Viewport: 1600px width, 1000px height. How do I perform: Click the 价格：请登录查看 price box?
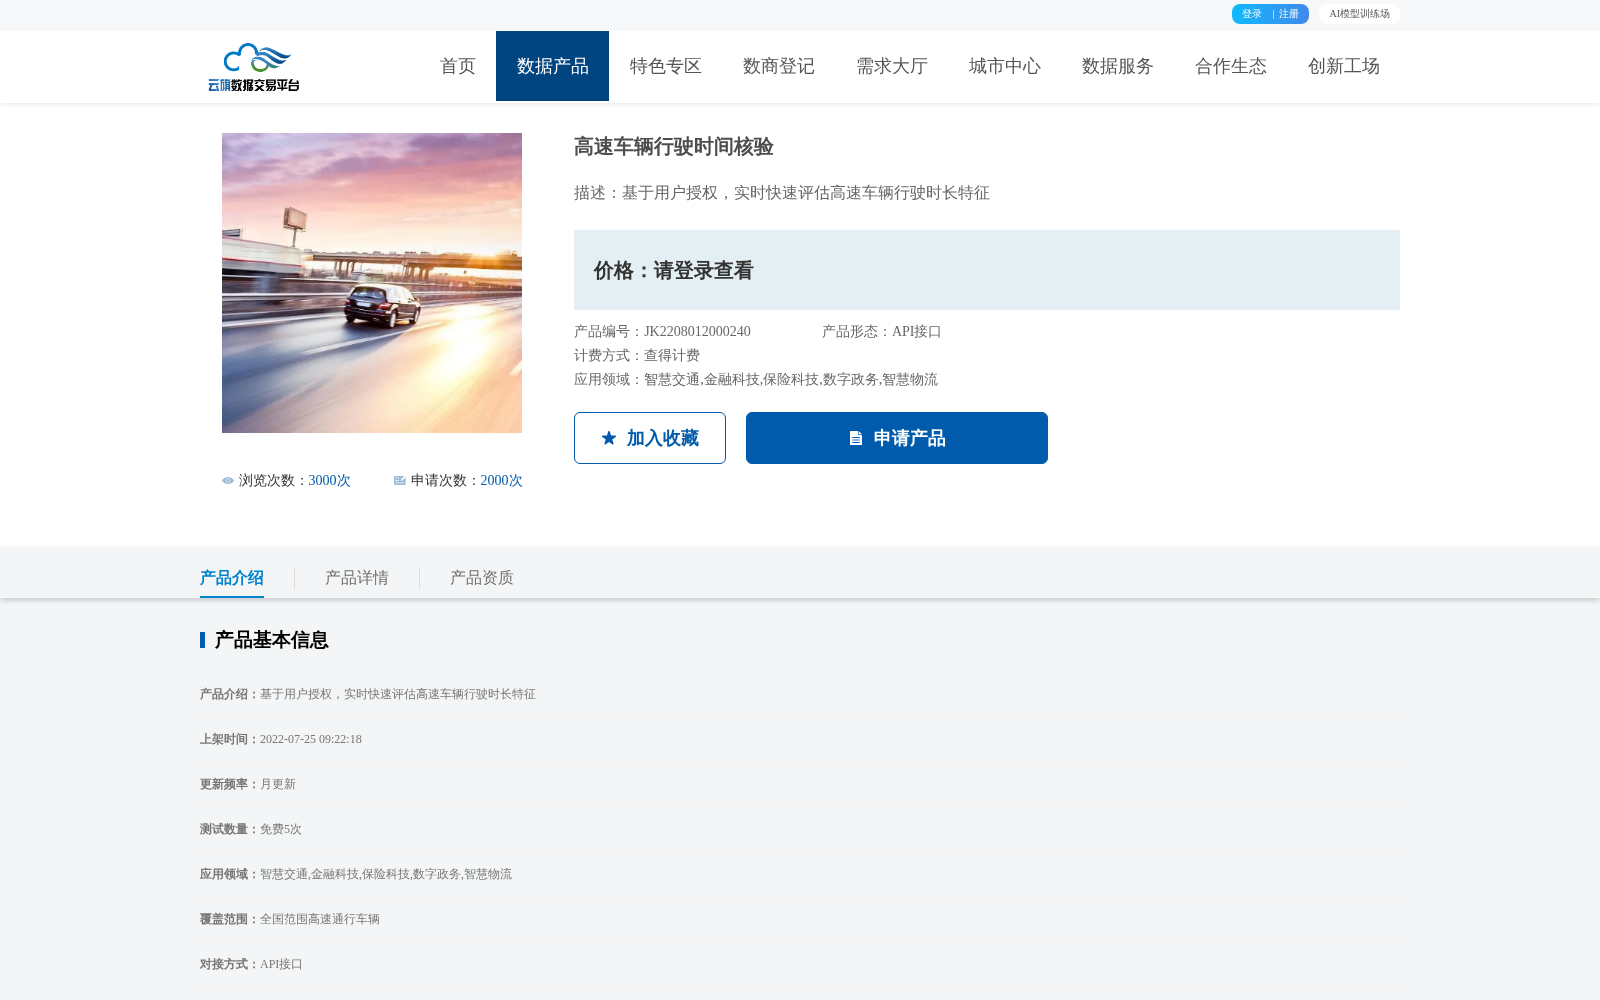coord(987,270)
